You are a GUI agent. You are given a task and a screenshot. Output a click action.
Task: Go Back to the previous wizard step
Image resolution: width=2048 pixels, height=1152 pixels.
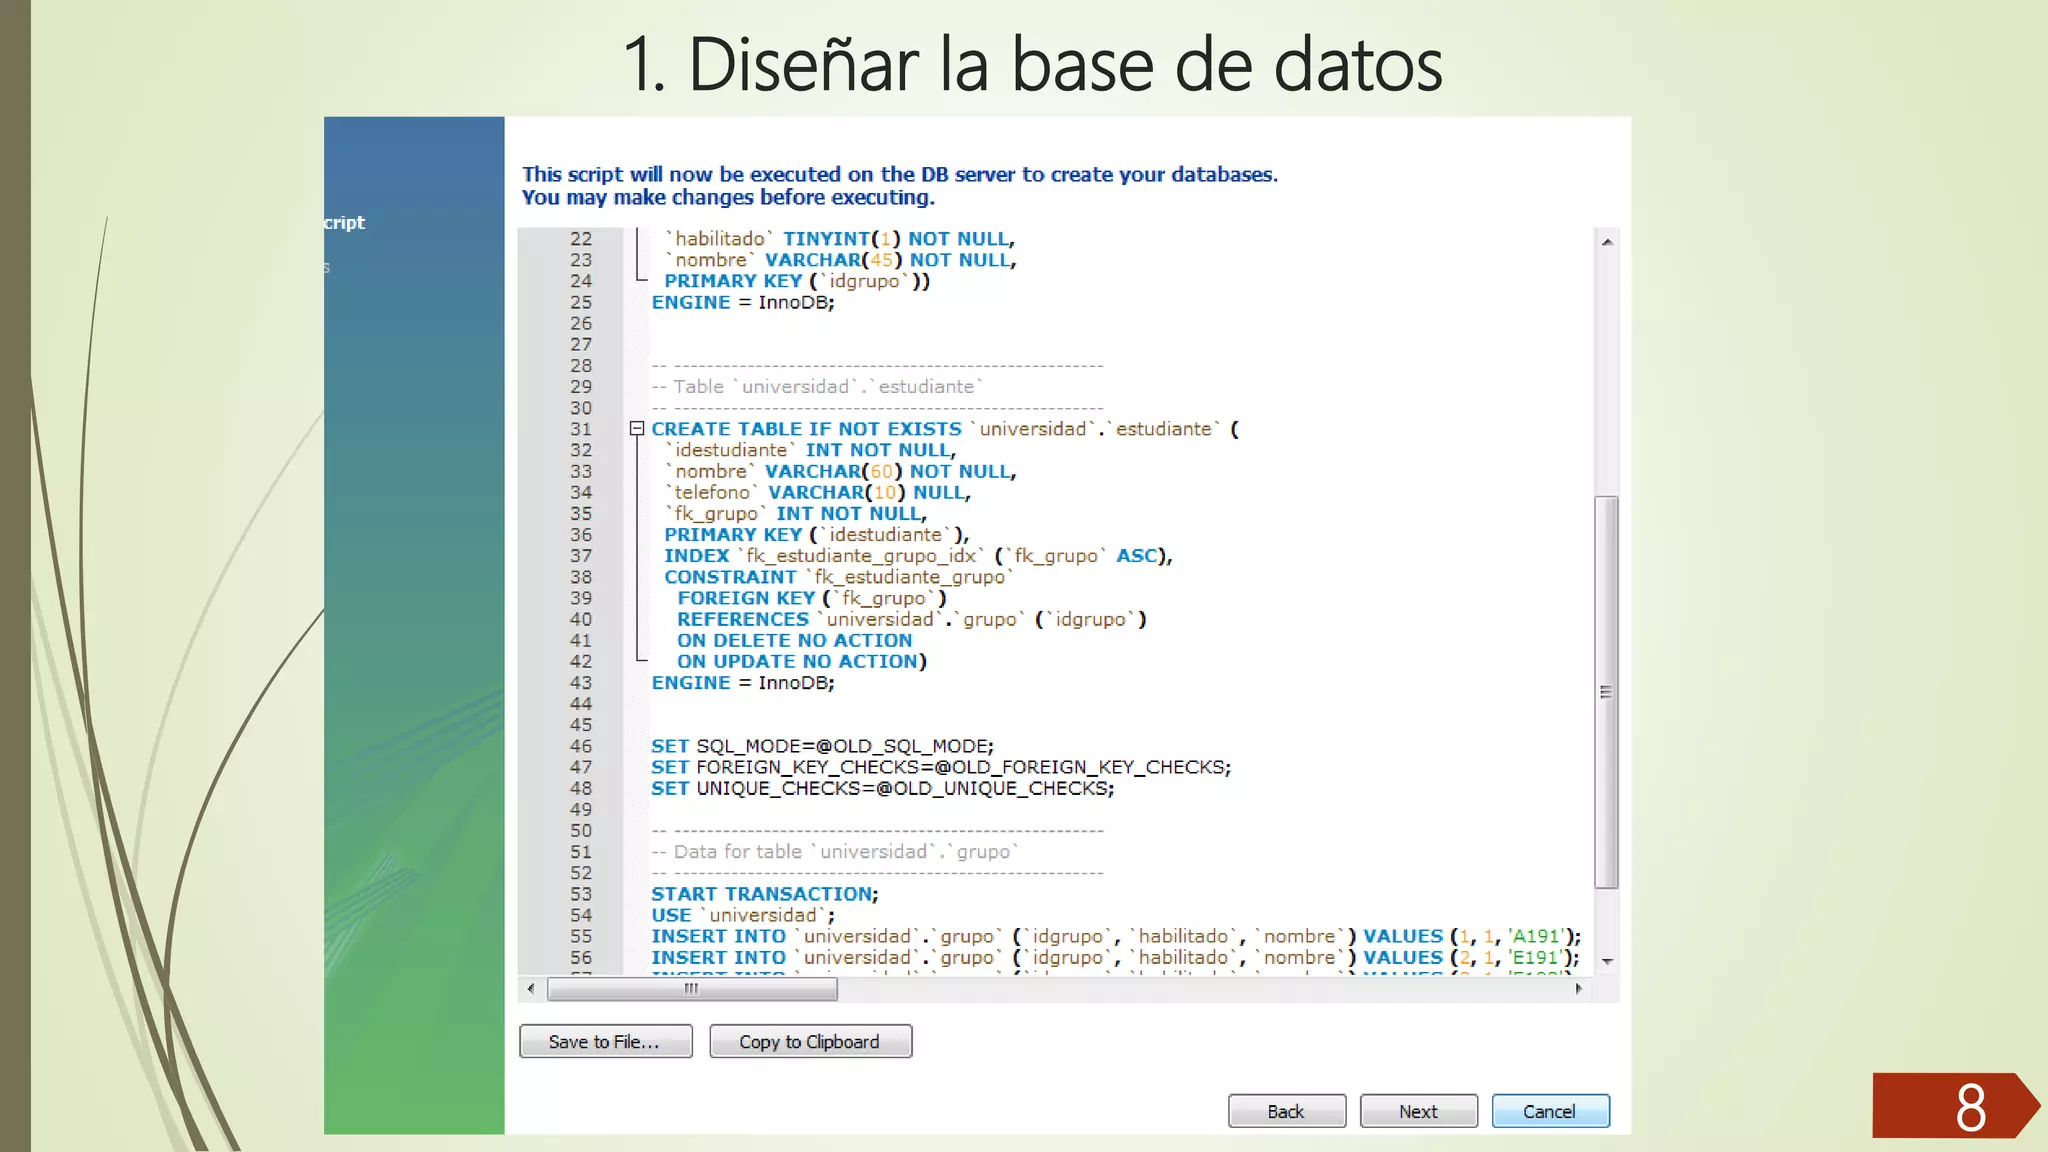click(1286, 1111)
